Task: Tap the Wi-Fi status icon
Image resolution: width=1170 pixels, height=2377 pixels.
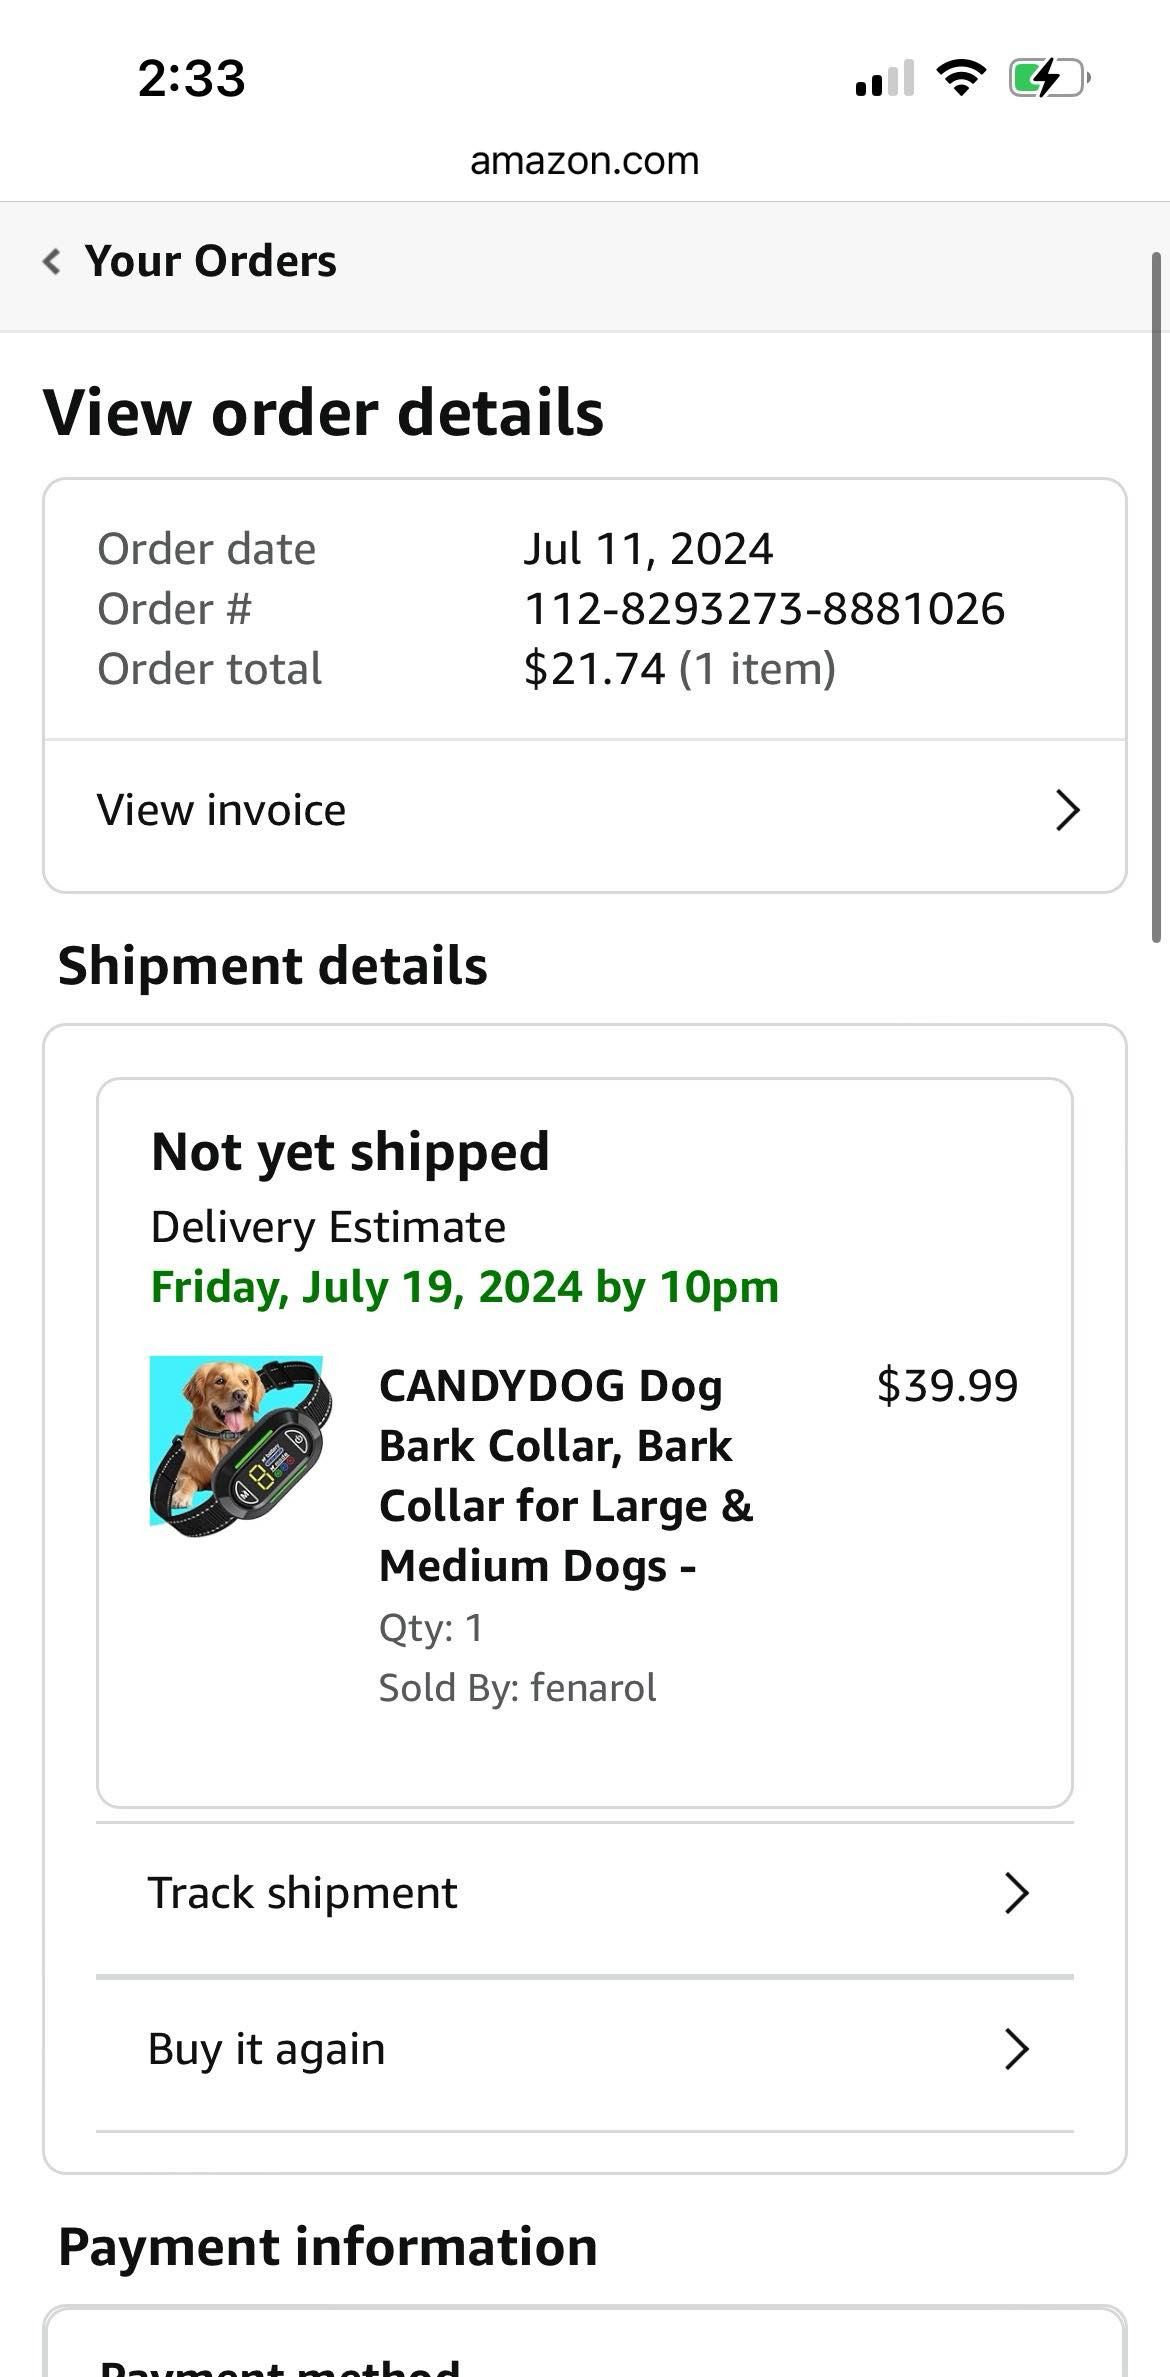Action: pos(961,77)
